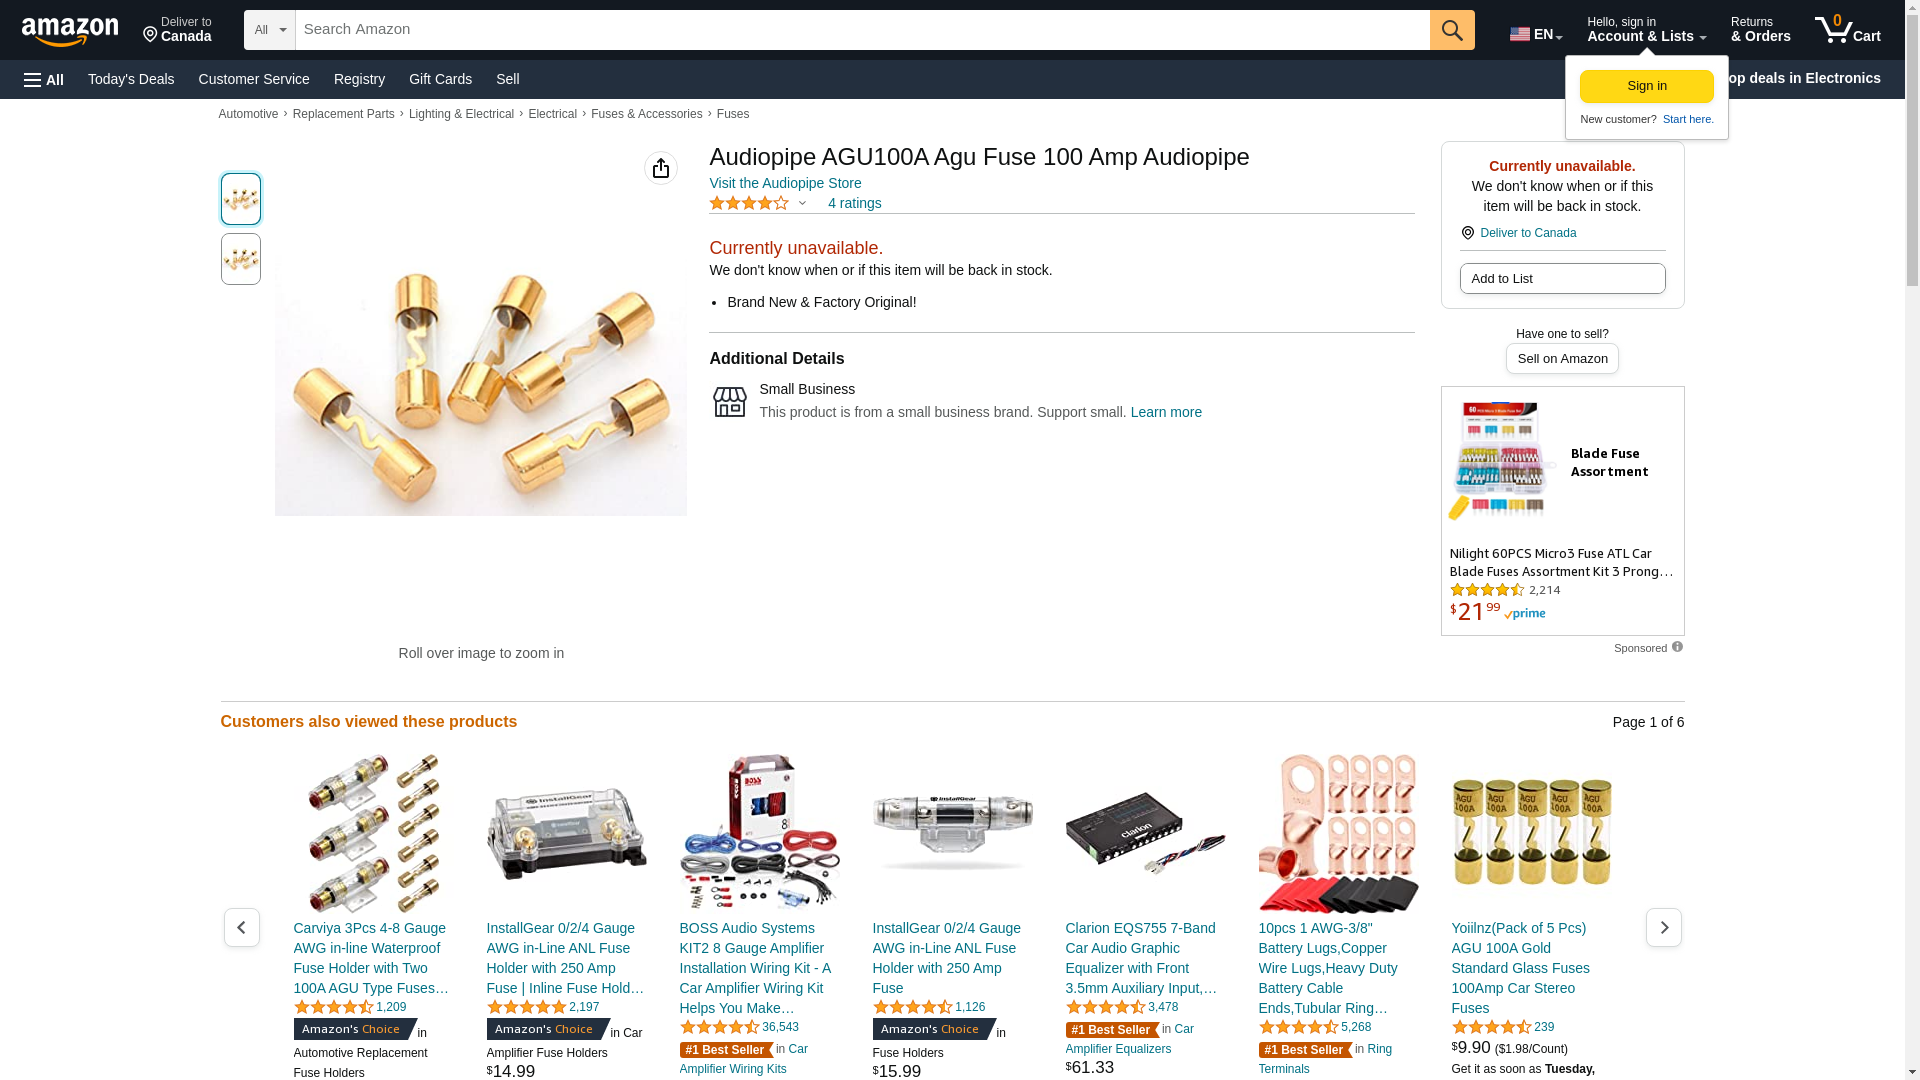Expand the Add to List dropdown
Screen dimensions: 1920x1080
click(1562, 279)
